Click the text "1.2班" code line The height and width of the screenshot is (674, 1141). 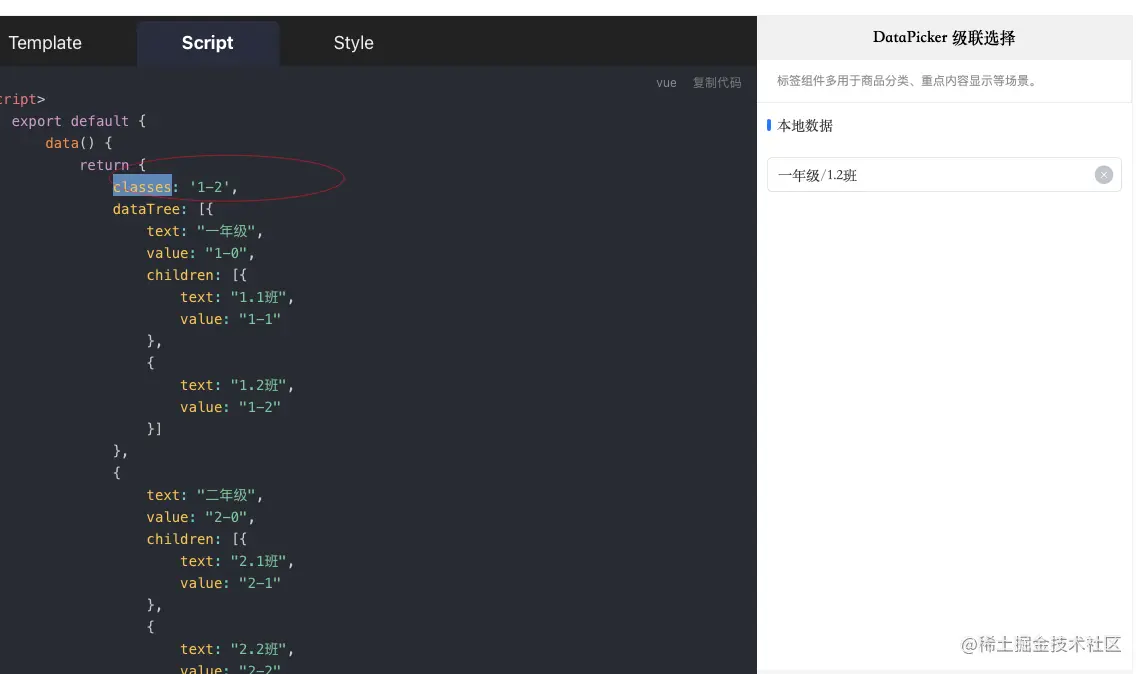(x=237, y=385)
